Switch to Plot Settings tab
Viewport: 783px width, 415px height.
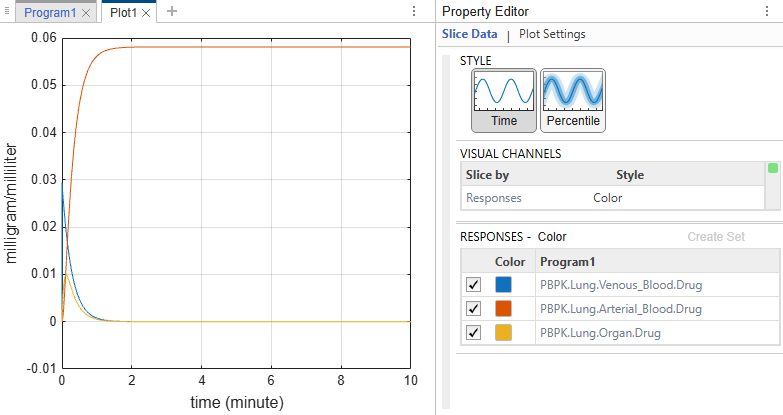(x=552, y=34)
